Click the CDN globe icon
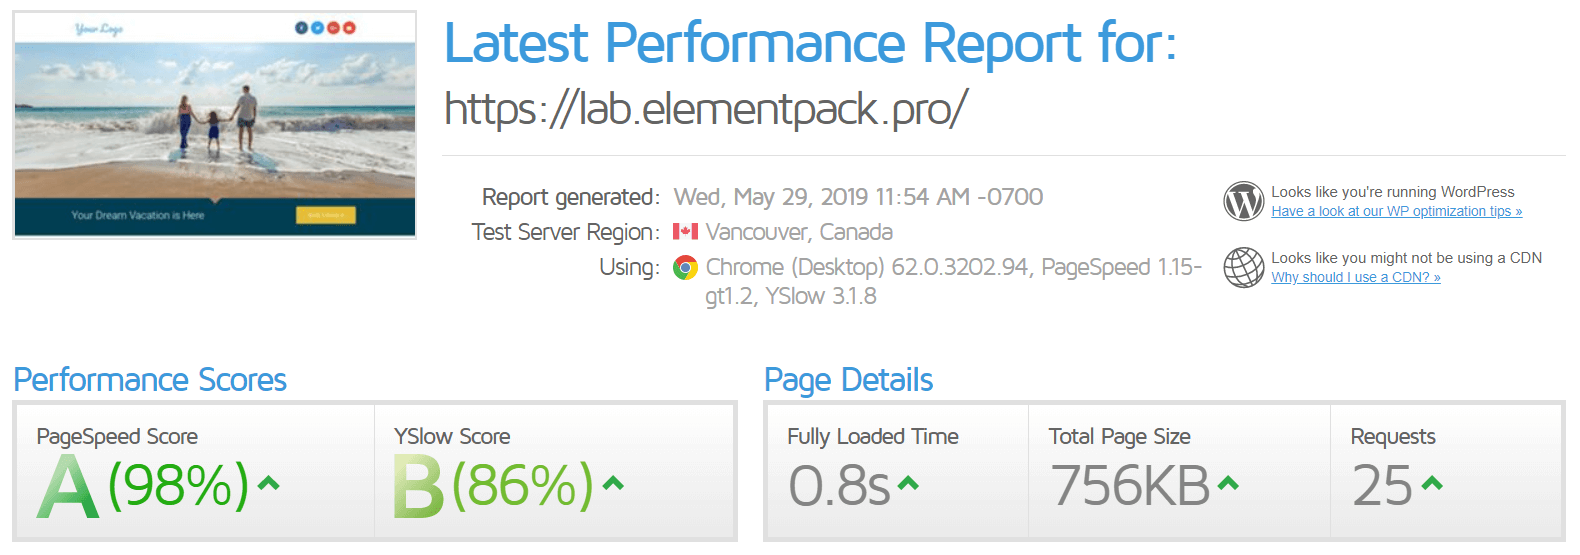This screenshot has width=1580, height=555. pos(1244,267)
